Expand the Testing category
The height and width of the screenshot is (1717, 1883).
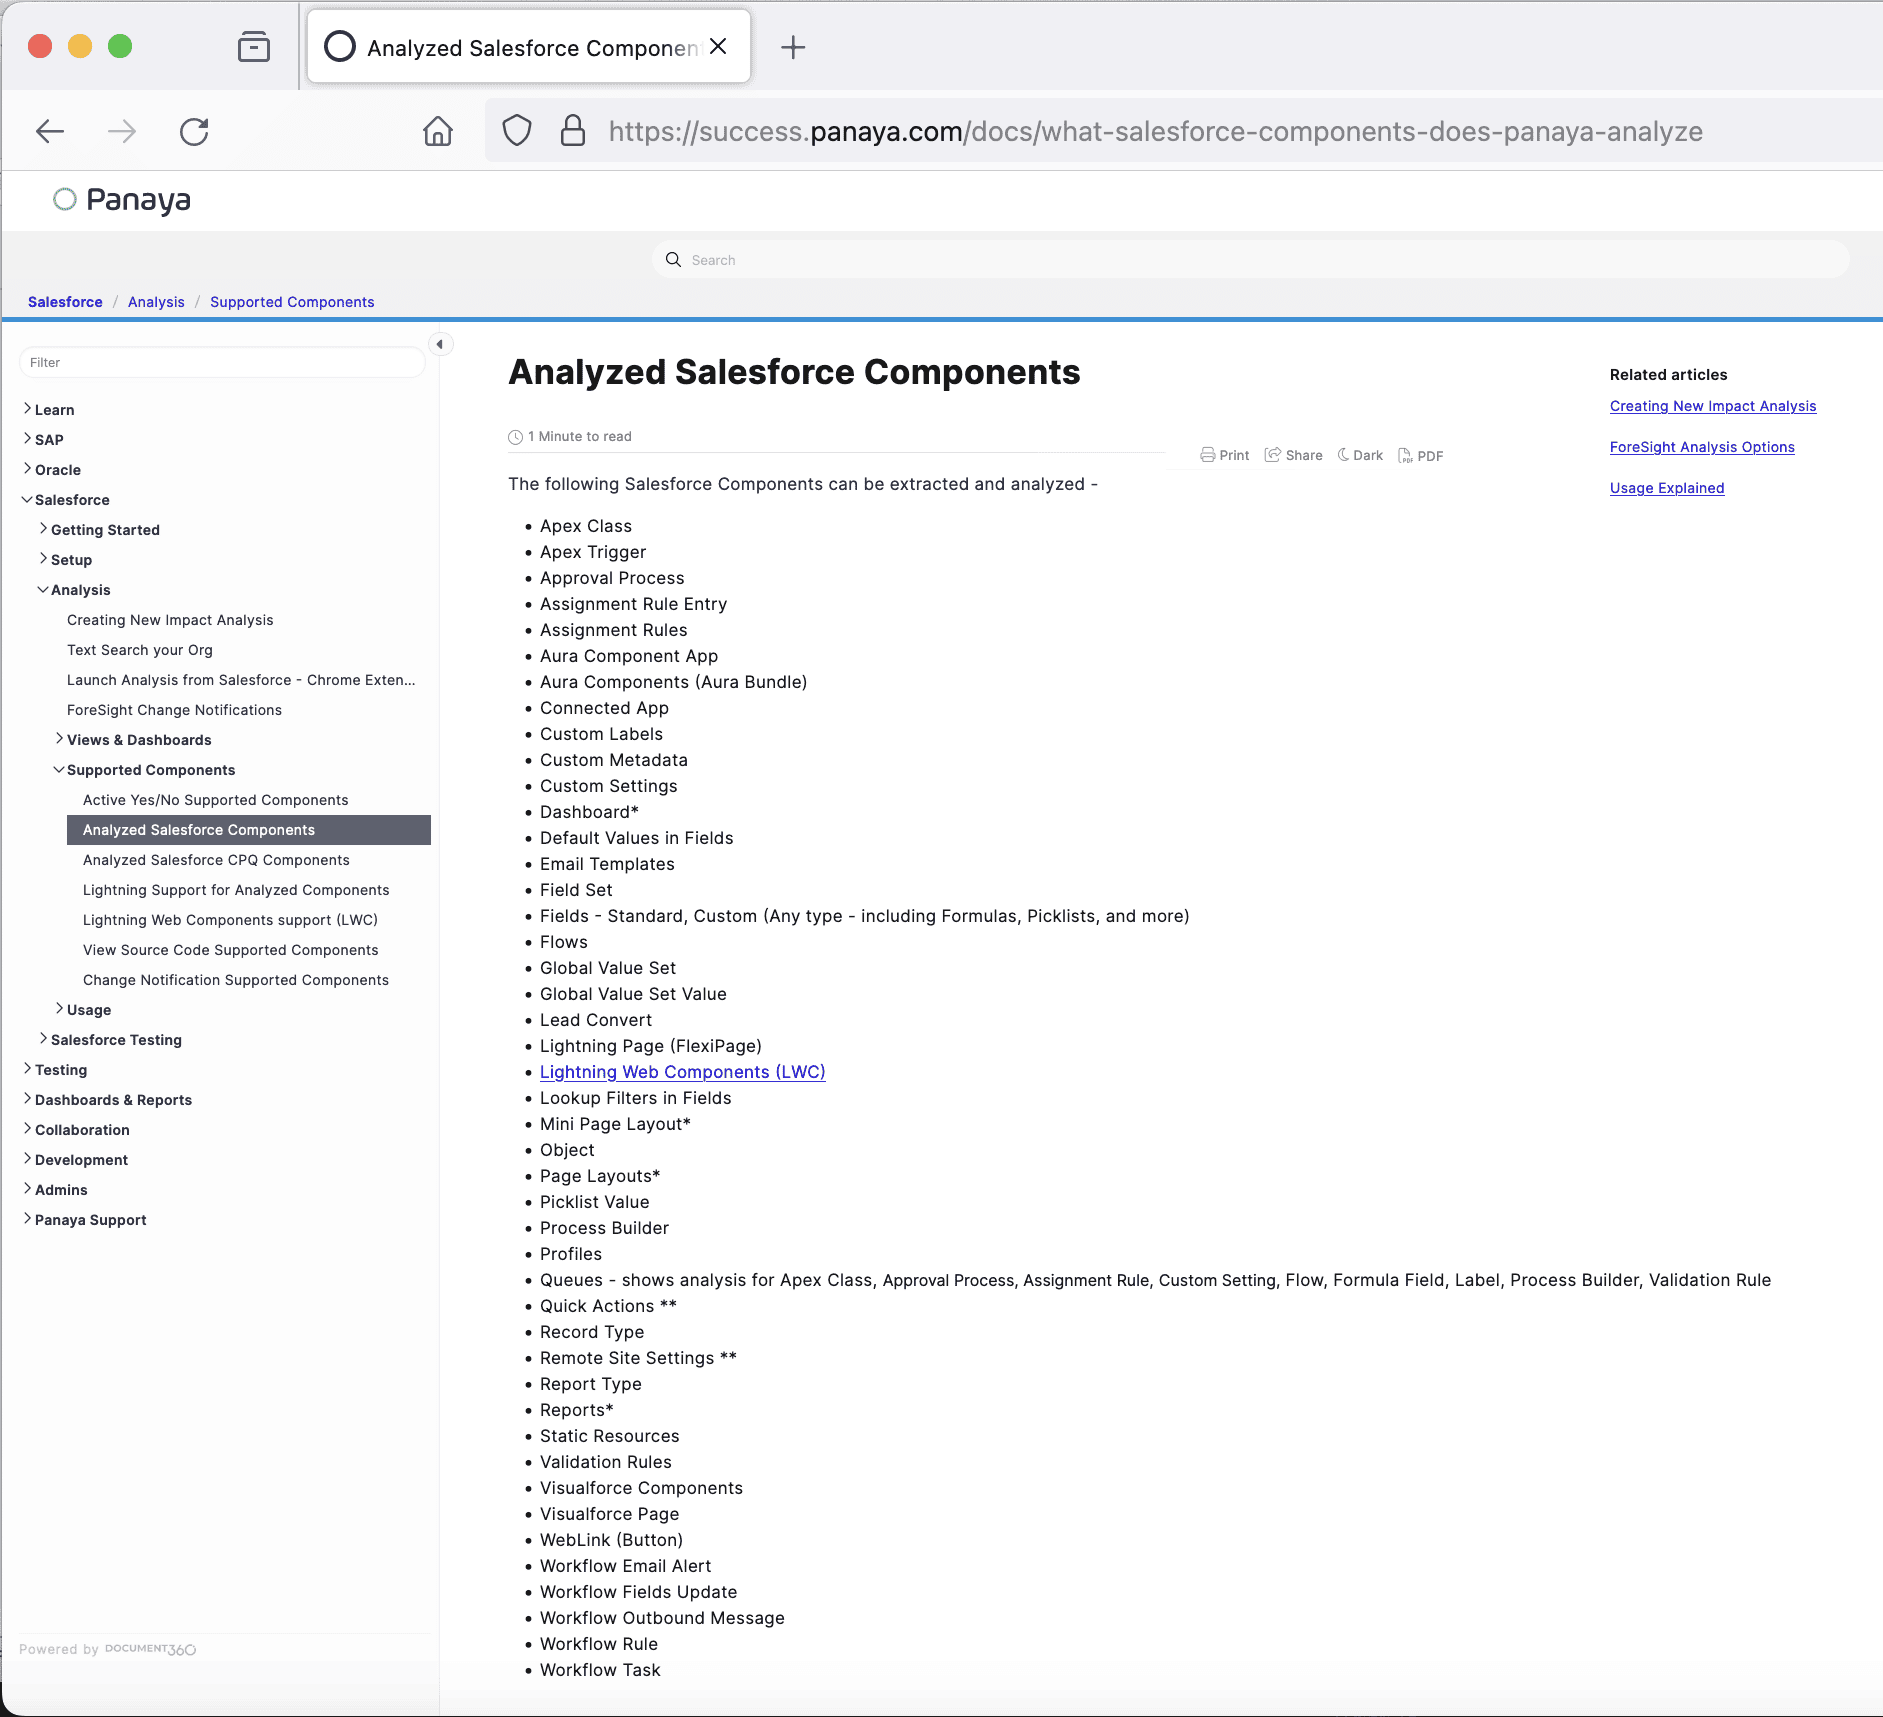click(x=27, y=1069)
